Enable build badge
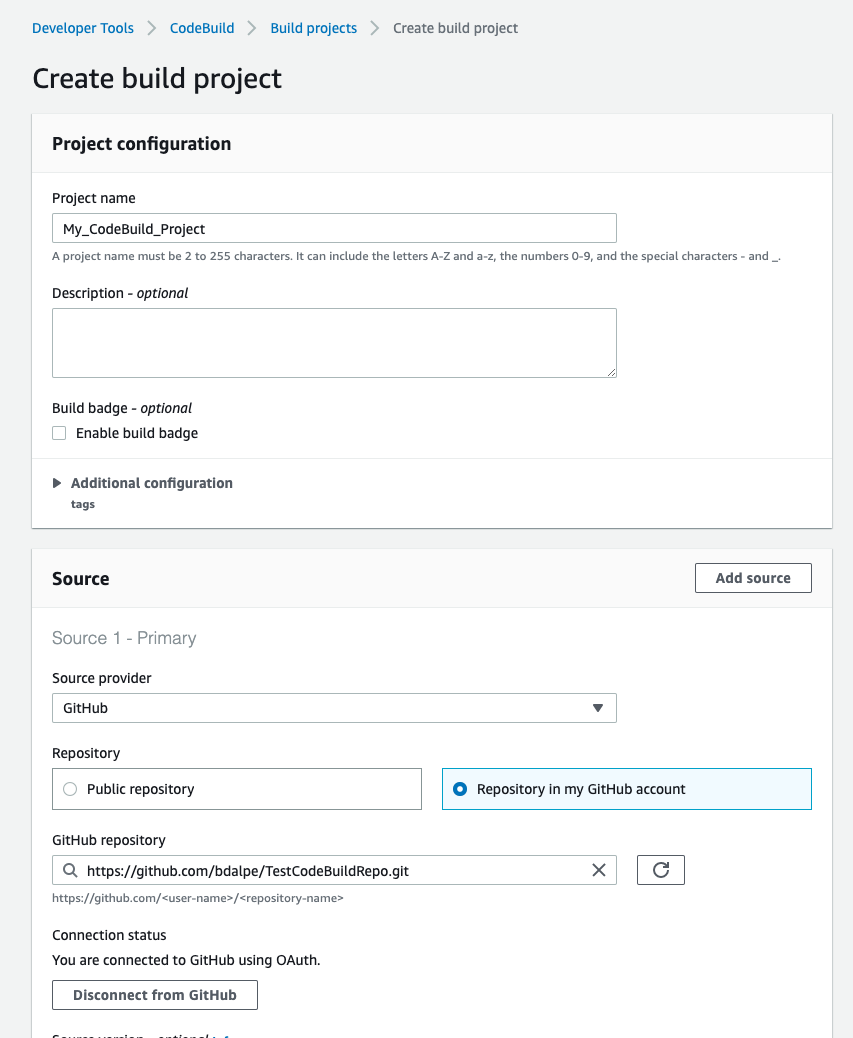The image size is (853, 1038). 59,432
